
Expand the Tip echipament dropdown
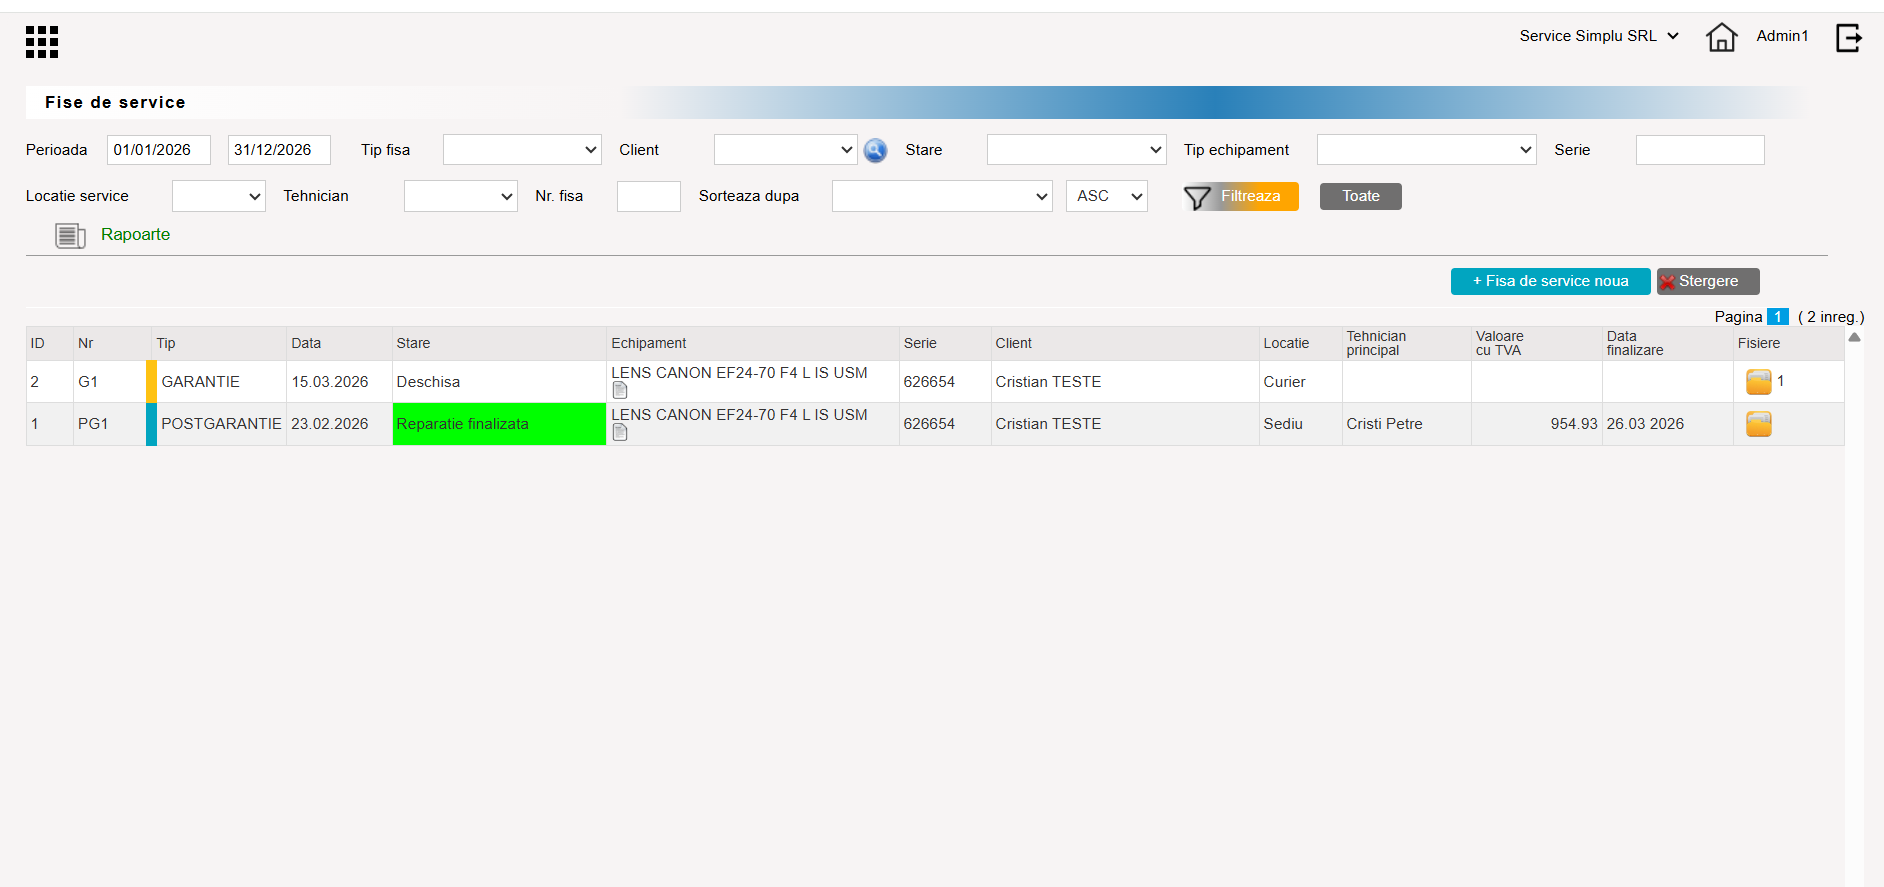click(1426, 150)
